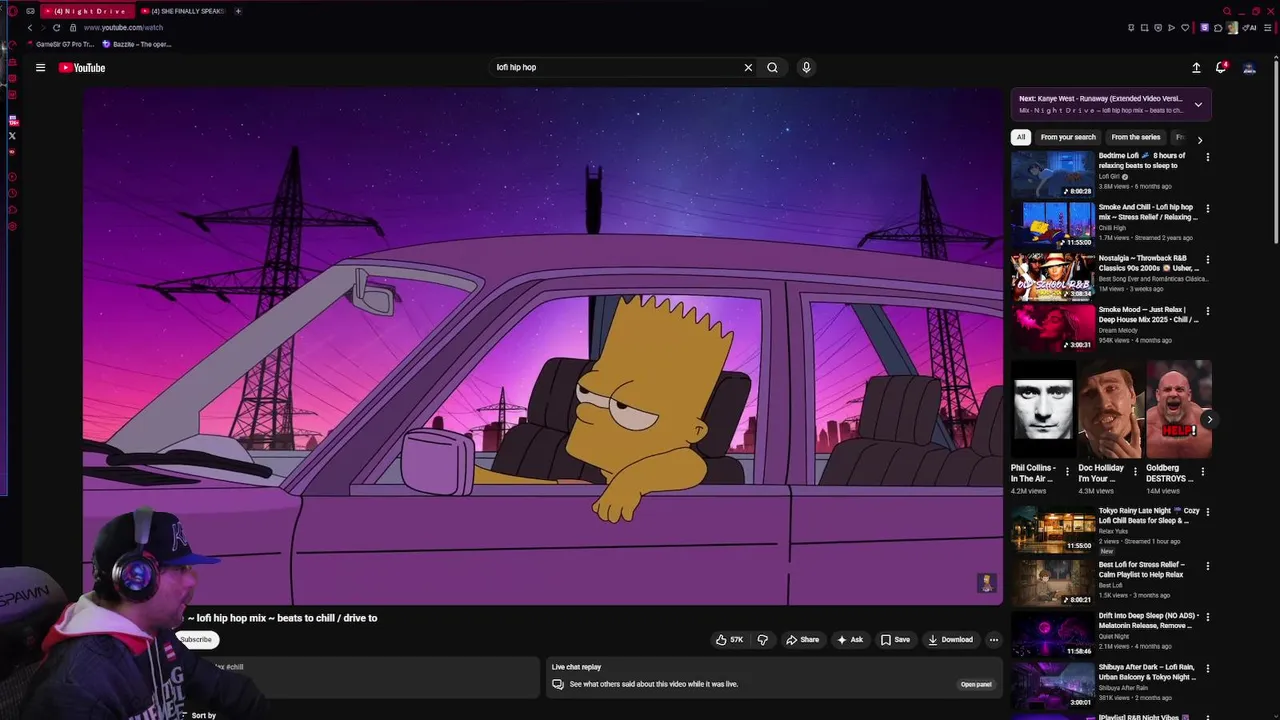Open Phil Collins In The Air short

(x=1043, y=409)
